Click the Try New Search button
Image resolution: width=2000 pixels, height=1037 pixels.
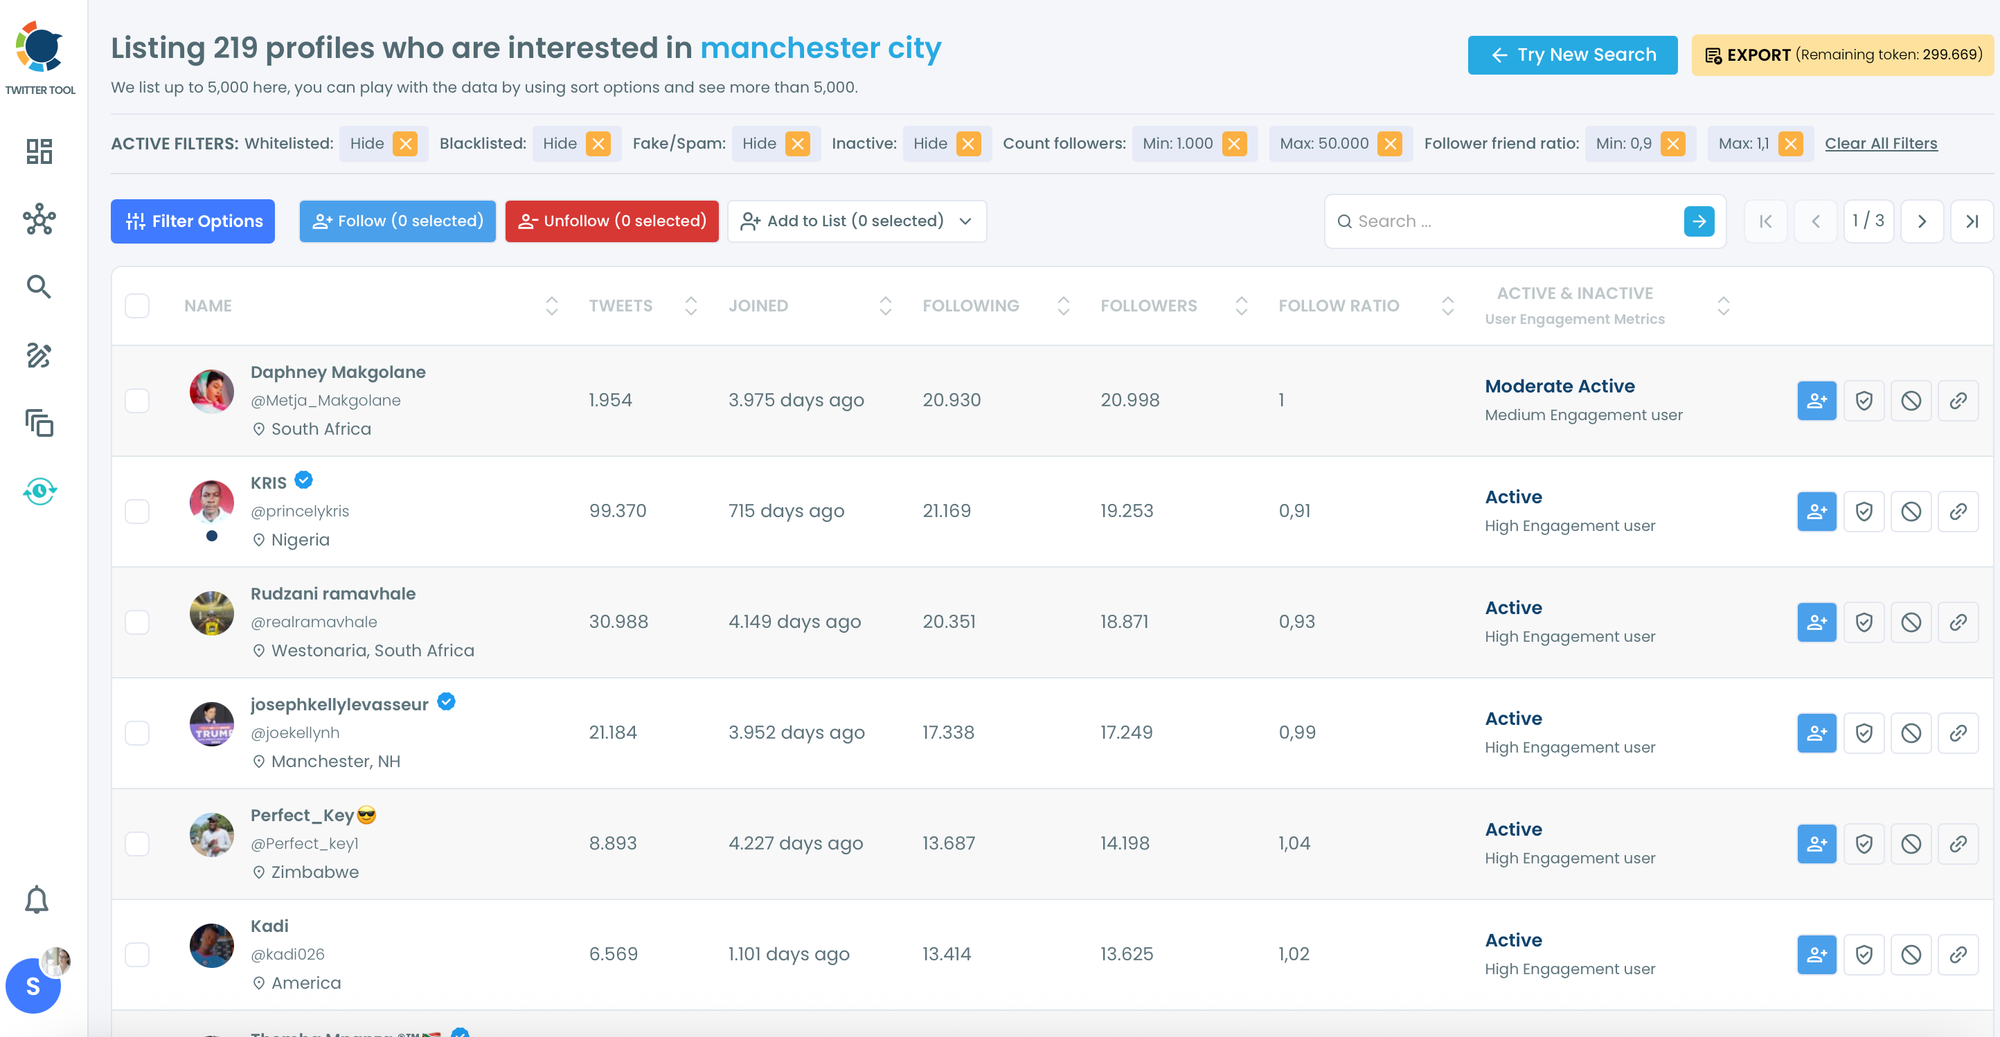[x=1572, y=55]
